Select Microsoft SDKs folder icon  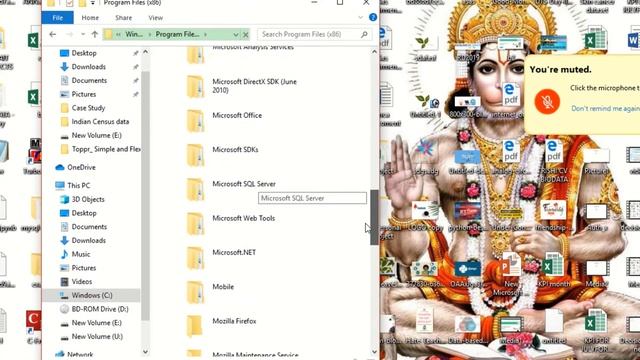coord(195,155)
